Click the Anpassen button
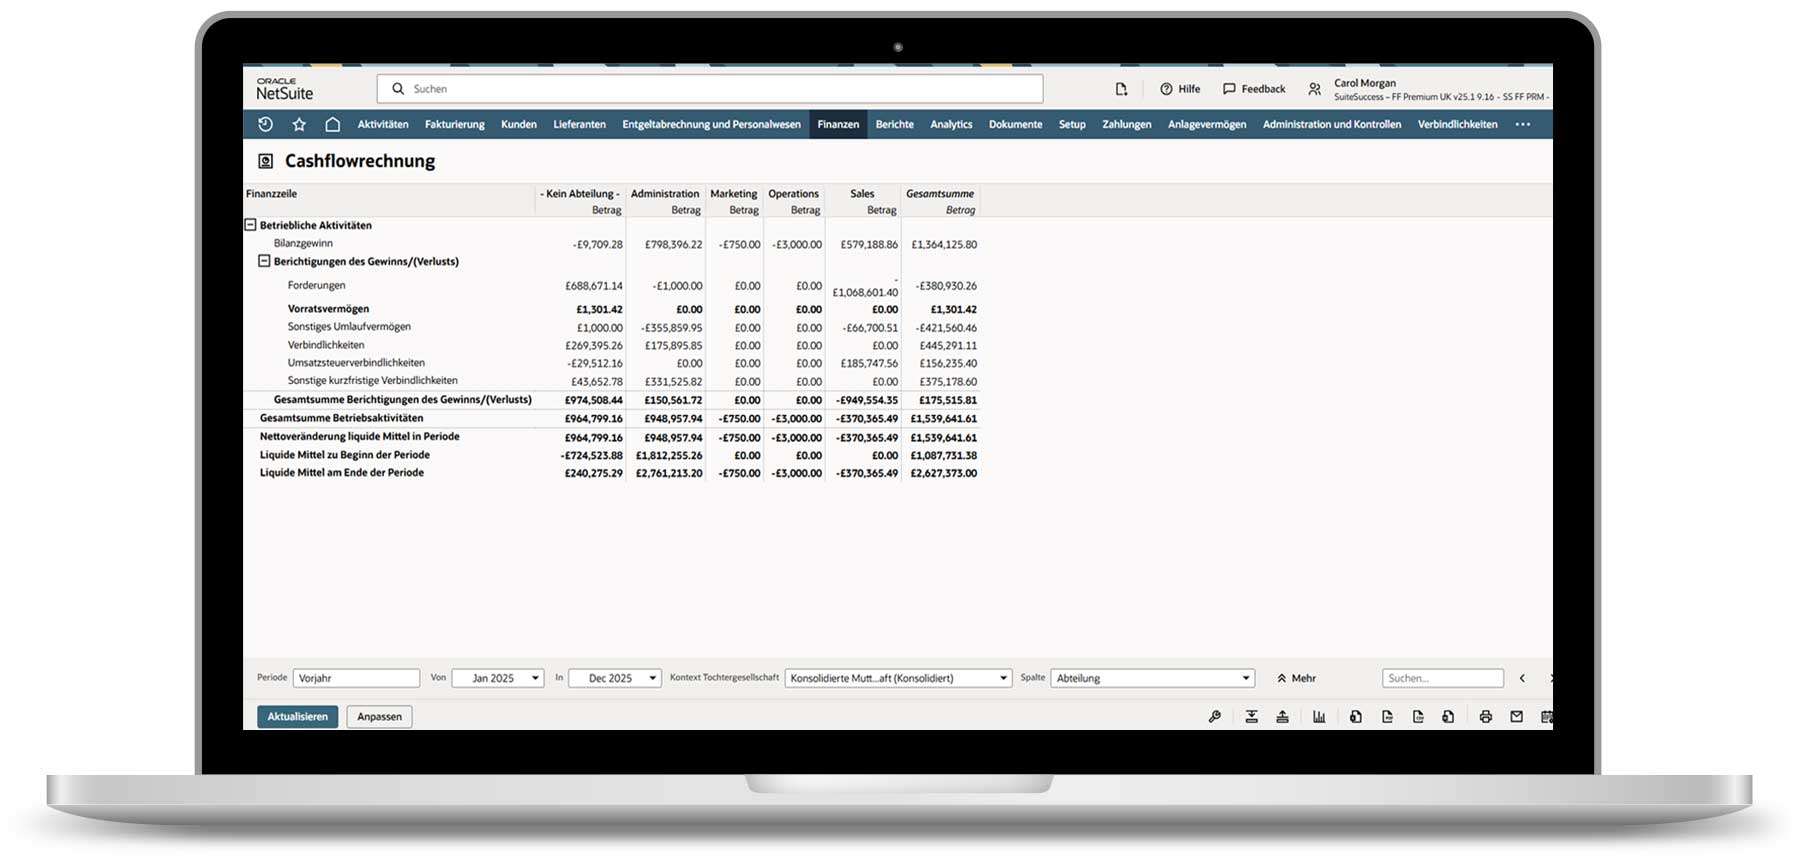 (379, 716)
